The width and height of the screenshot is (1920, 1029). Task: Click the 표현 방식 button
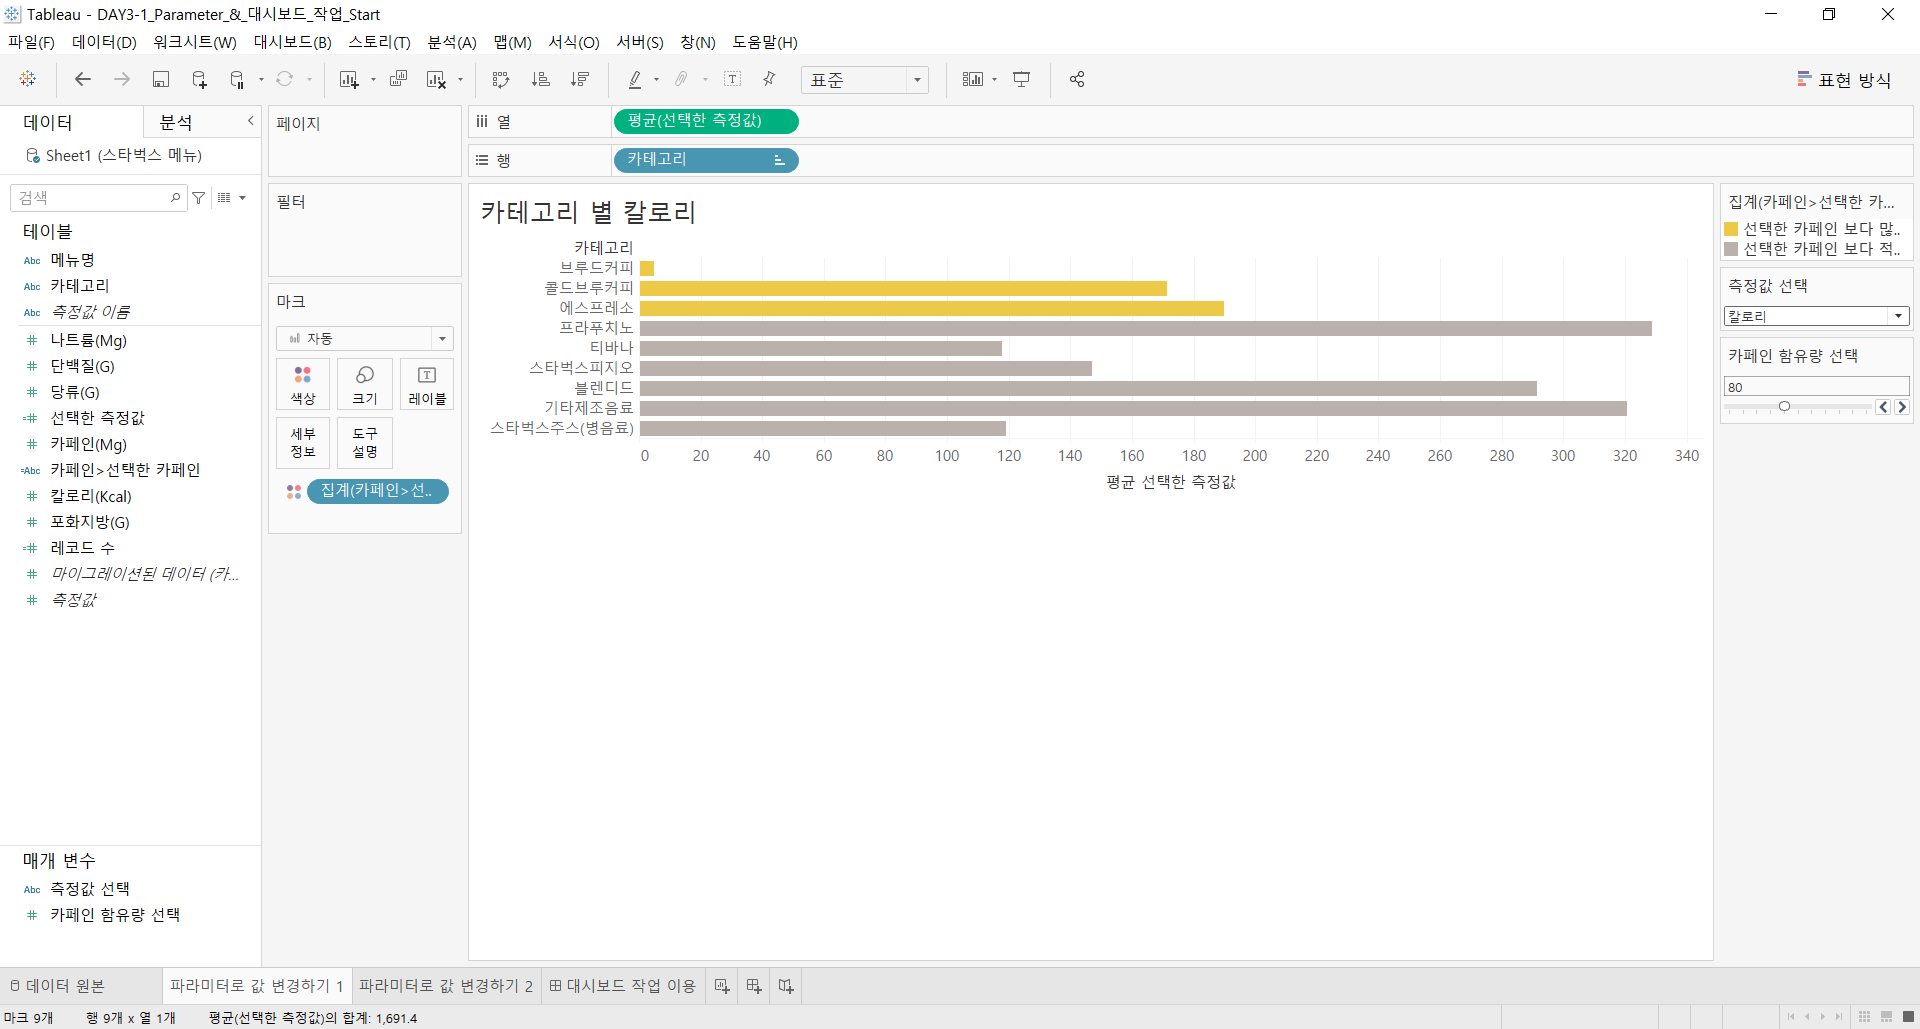coord(1844,80)
